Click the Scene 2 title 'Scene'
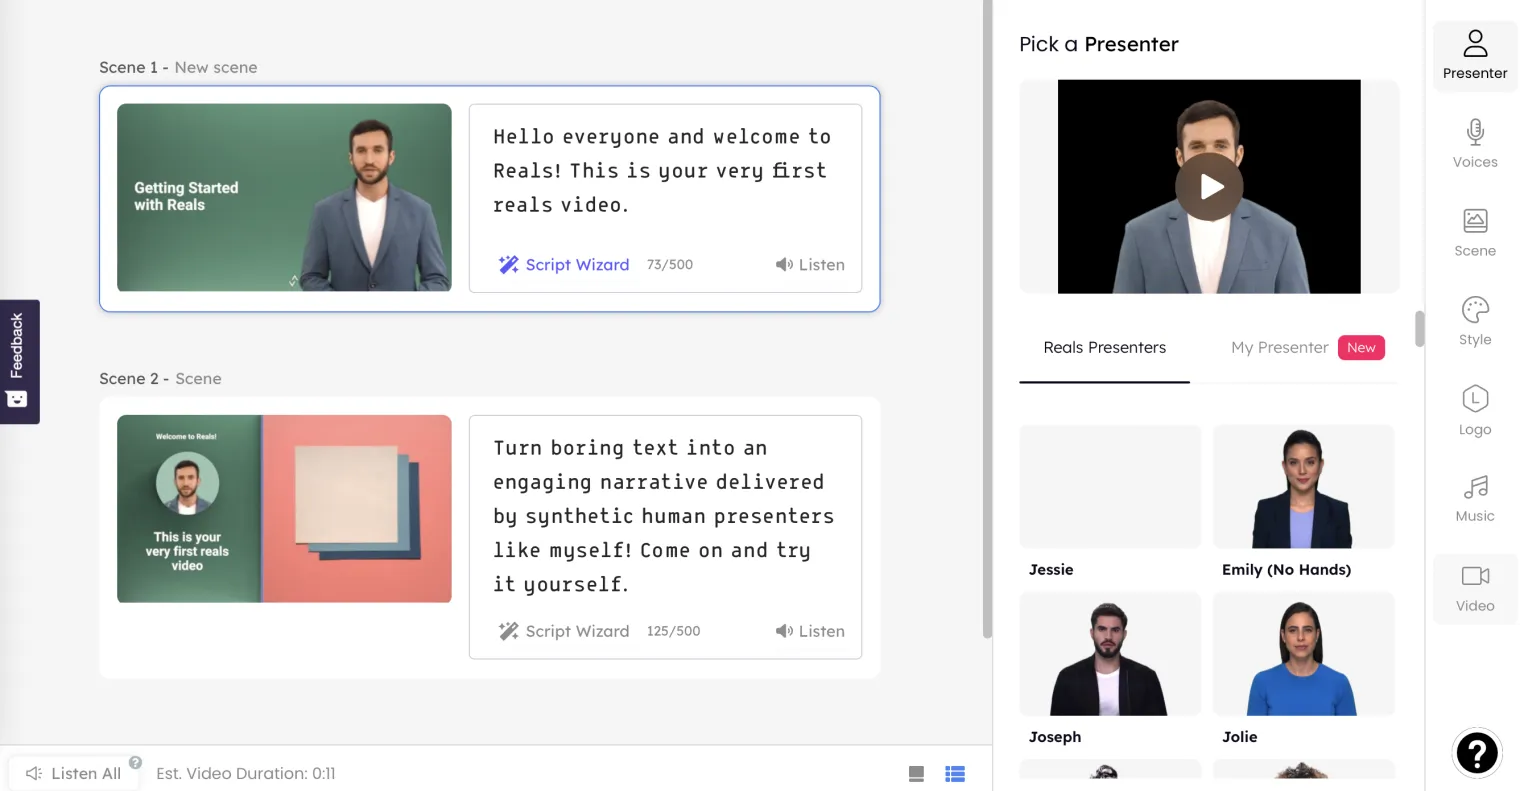 tap(198, 379)
